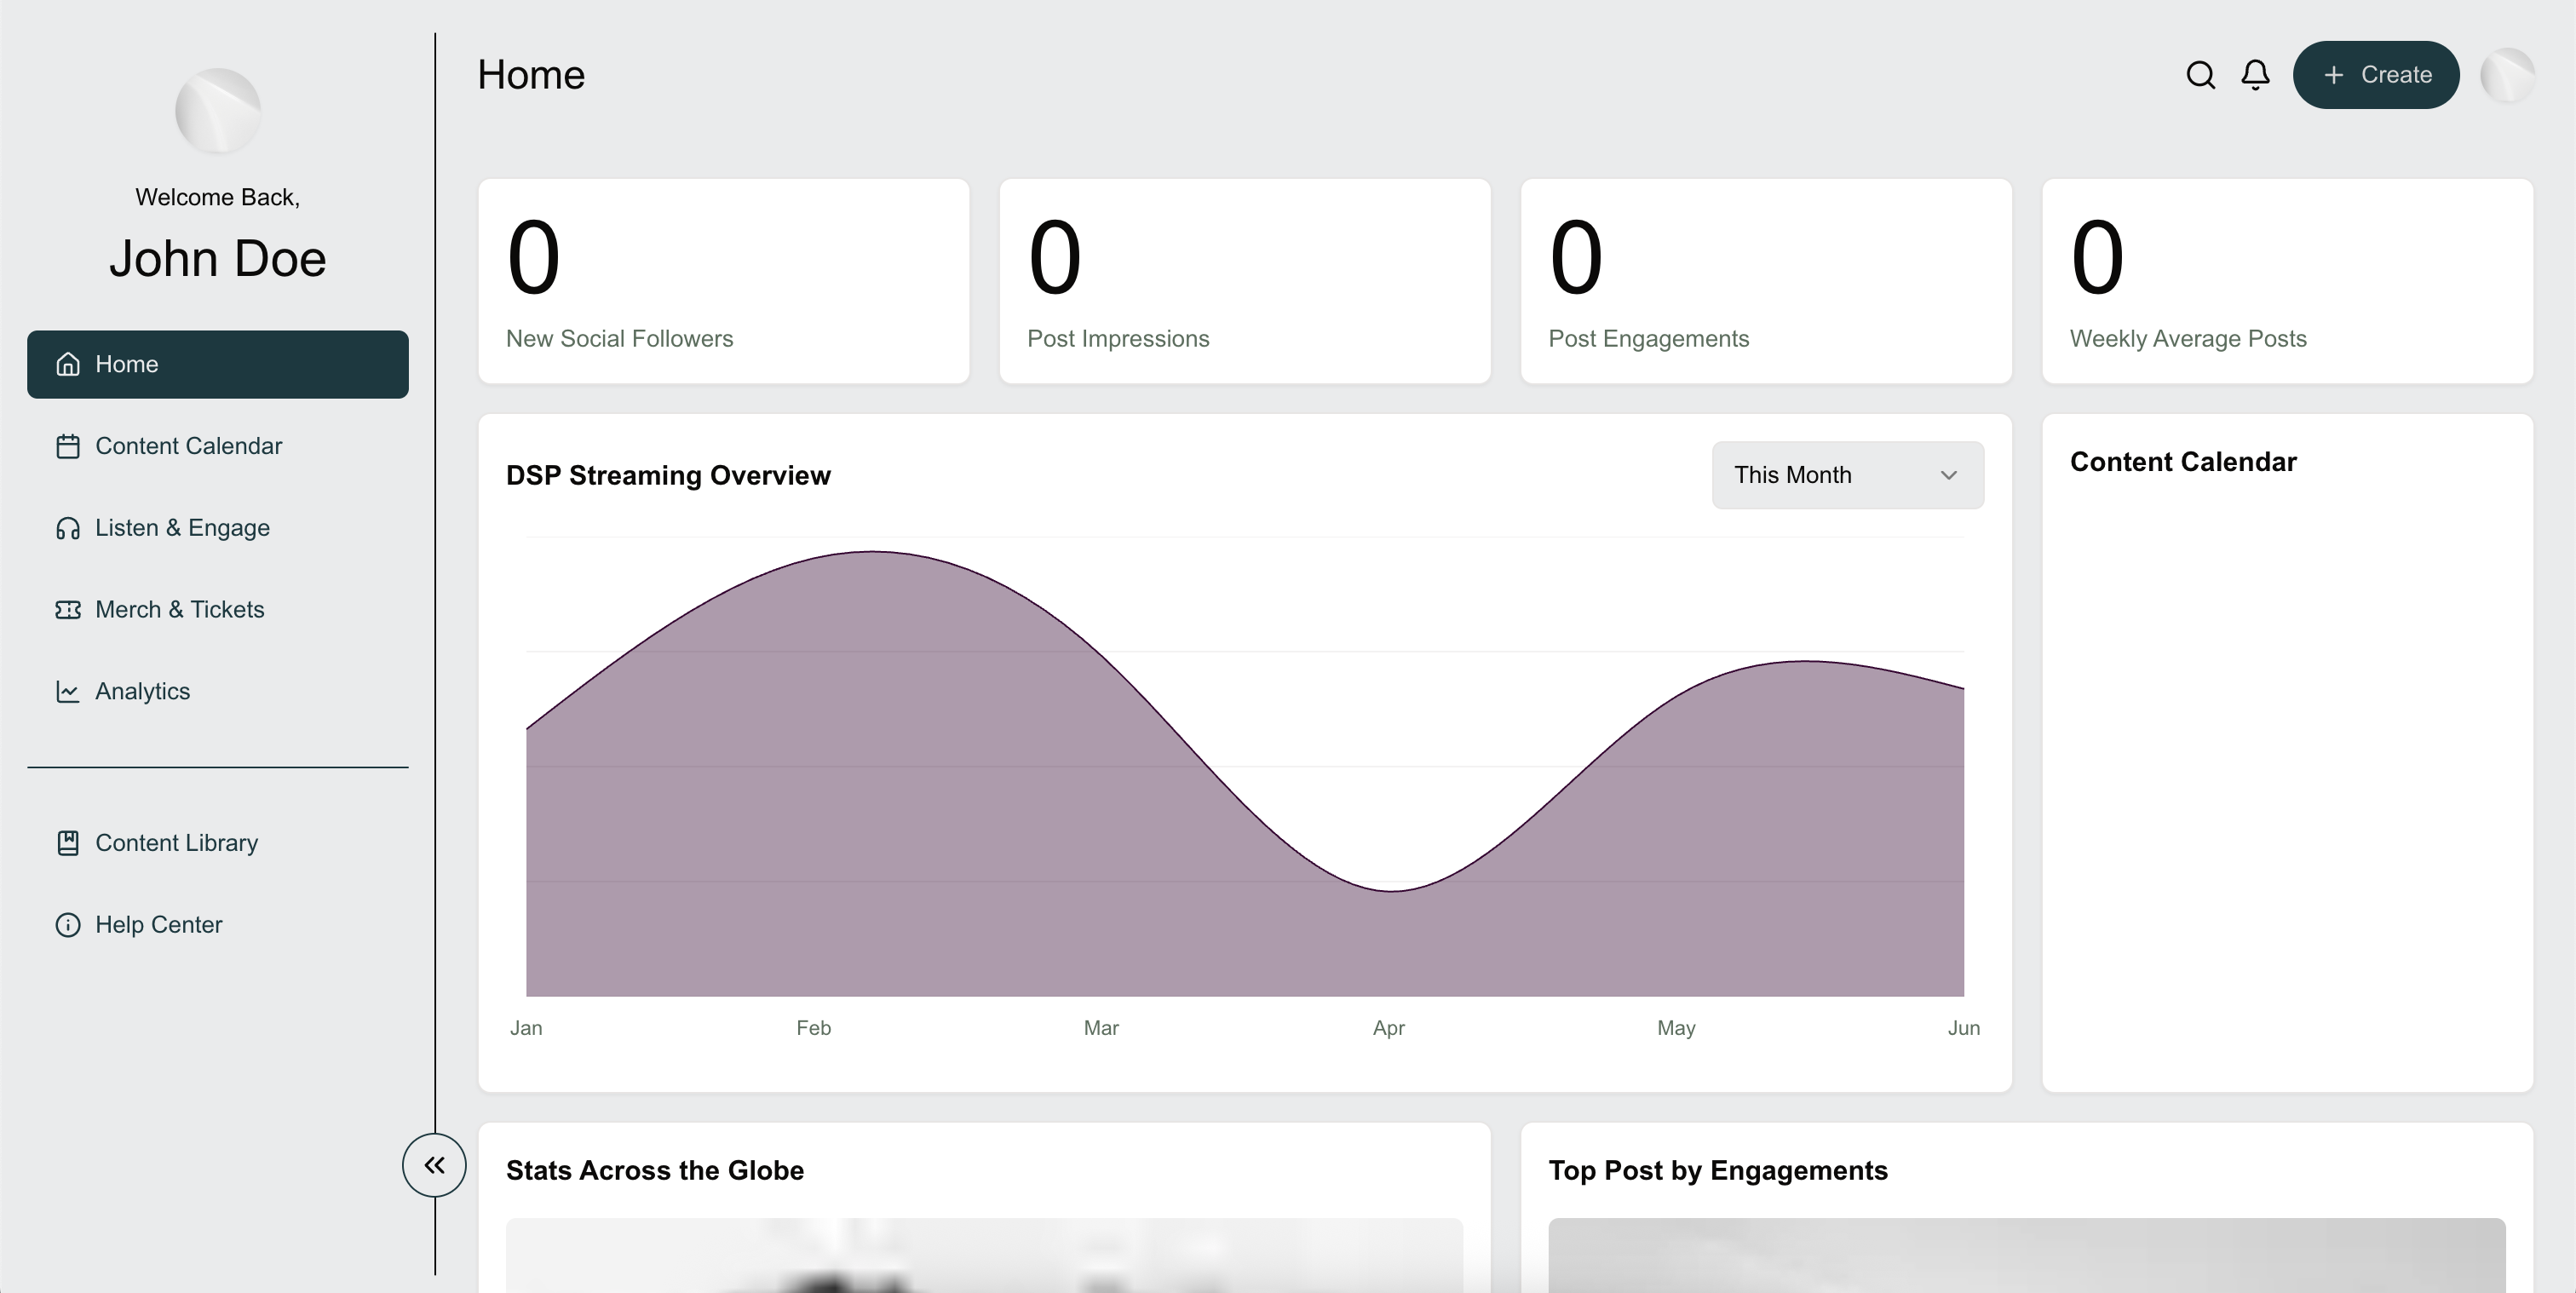The height and width of the screenshot is (1293, 2576).
Task: Click the Help Center info icon
Action: point(68,925)
